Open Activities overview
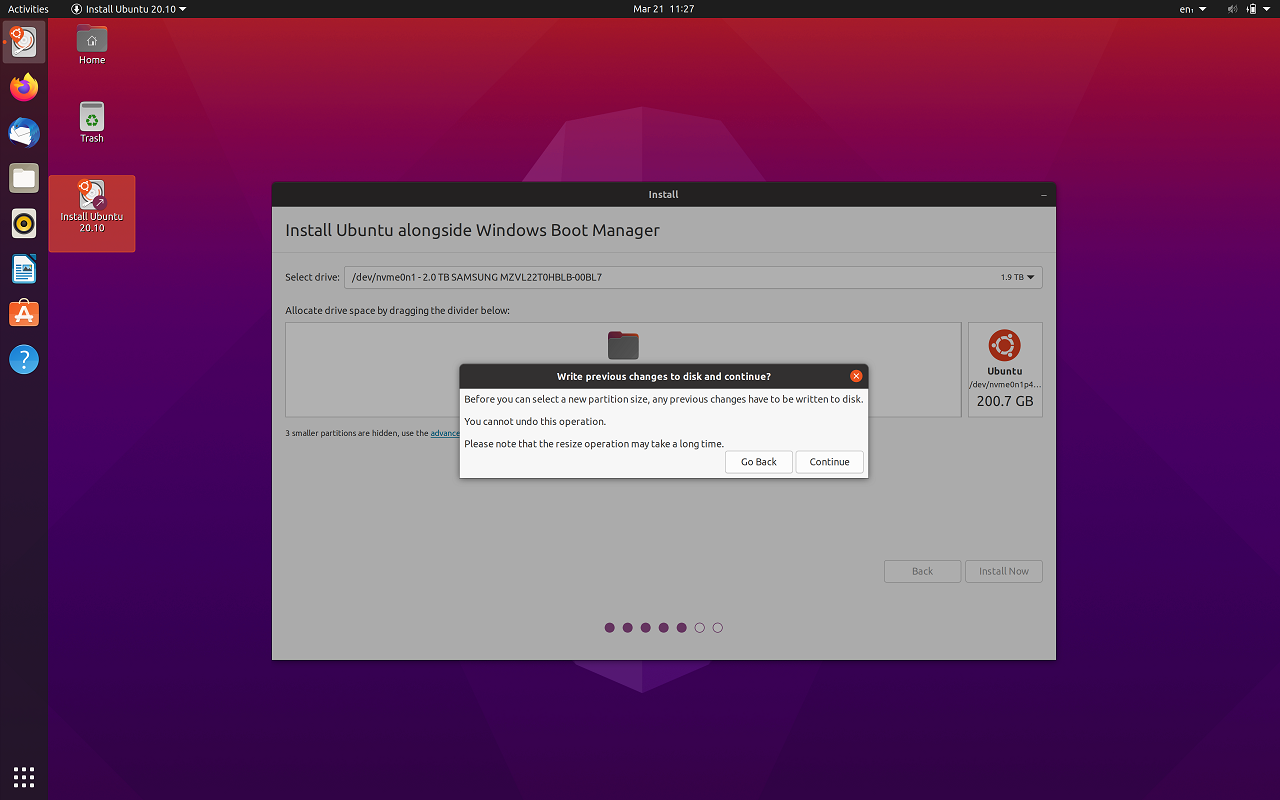 pyautogui.click(x=28, y=9)
